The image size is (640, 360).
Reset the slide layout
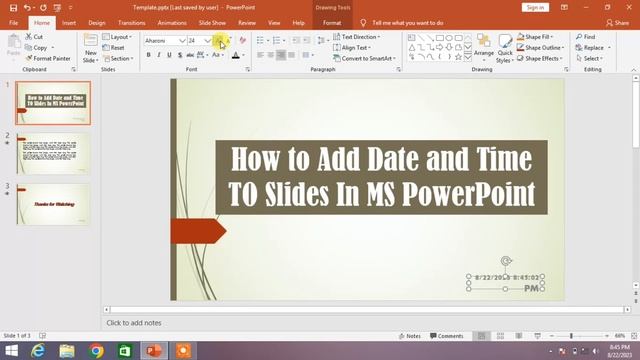[x=114, y=48]
